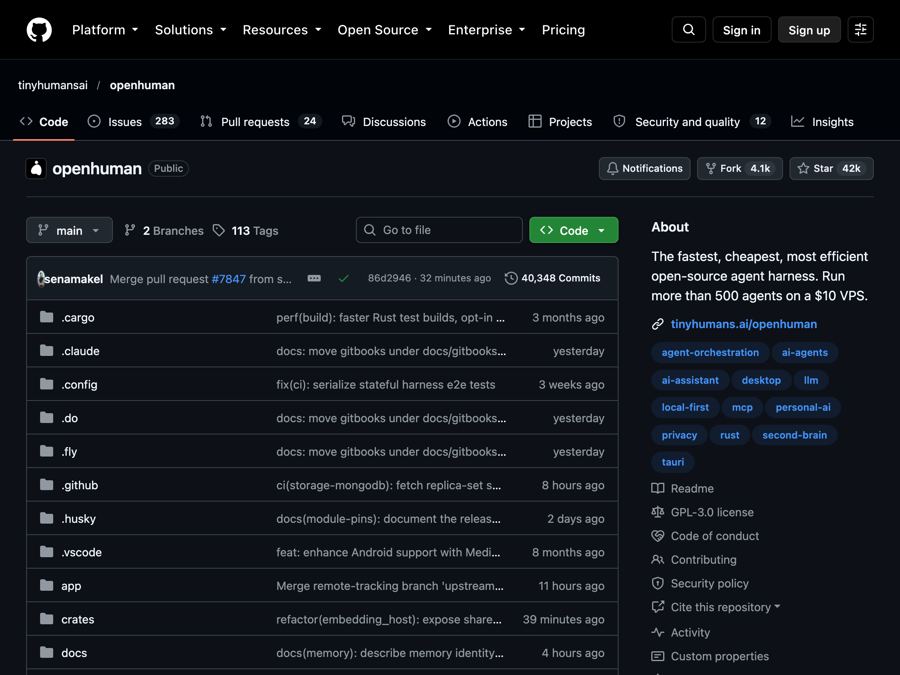Screen dimensions: 900x675
Task: Open the second-brain topic tag
Action: [794, 435]
